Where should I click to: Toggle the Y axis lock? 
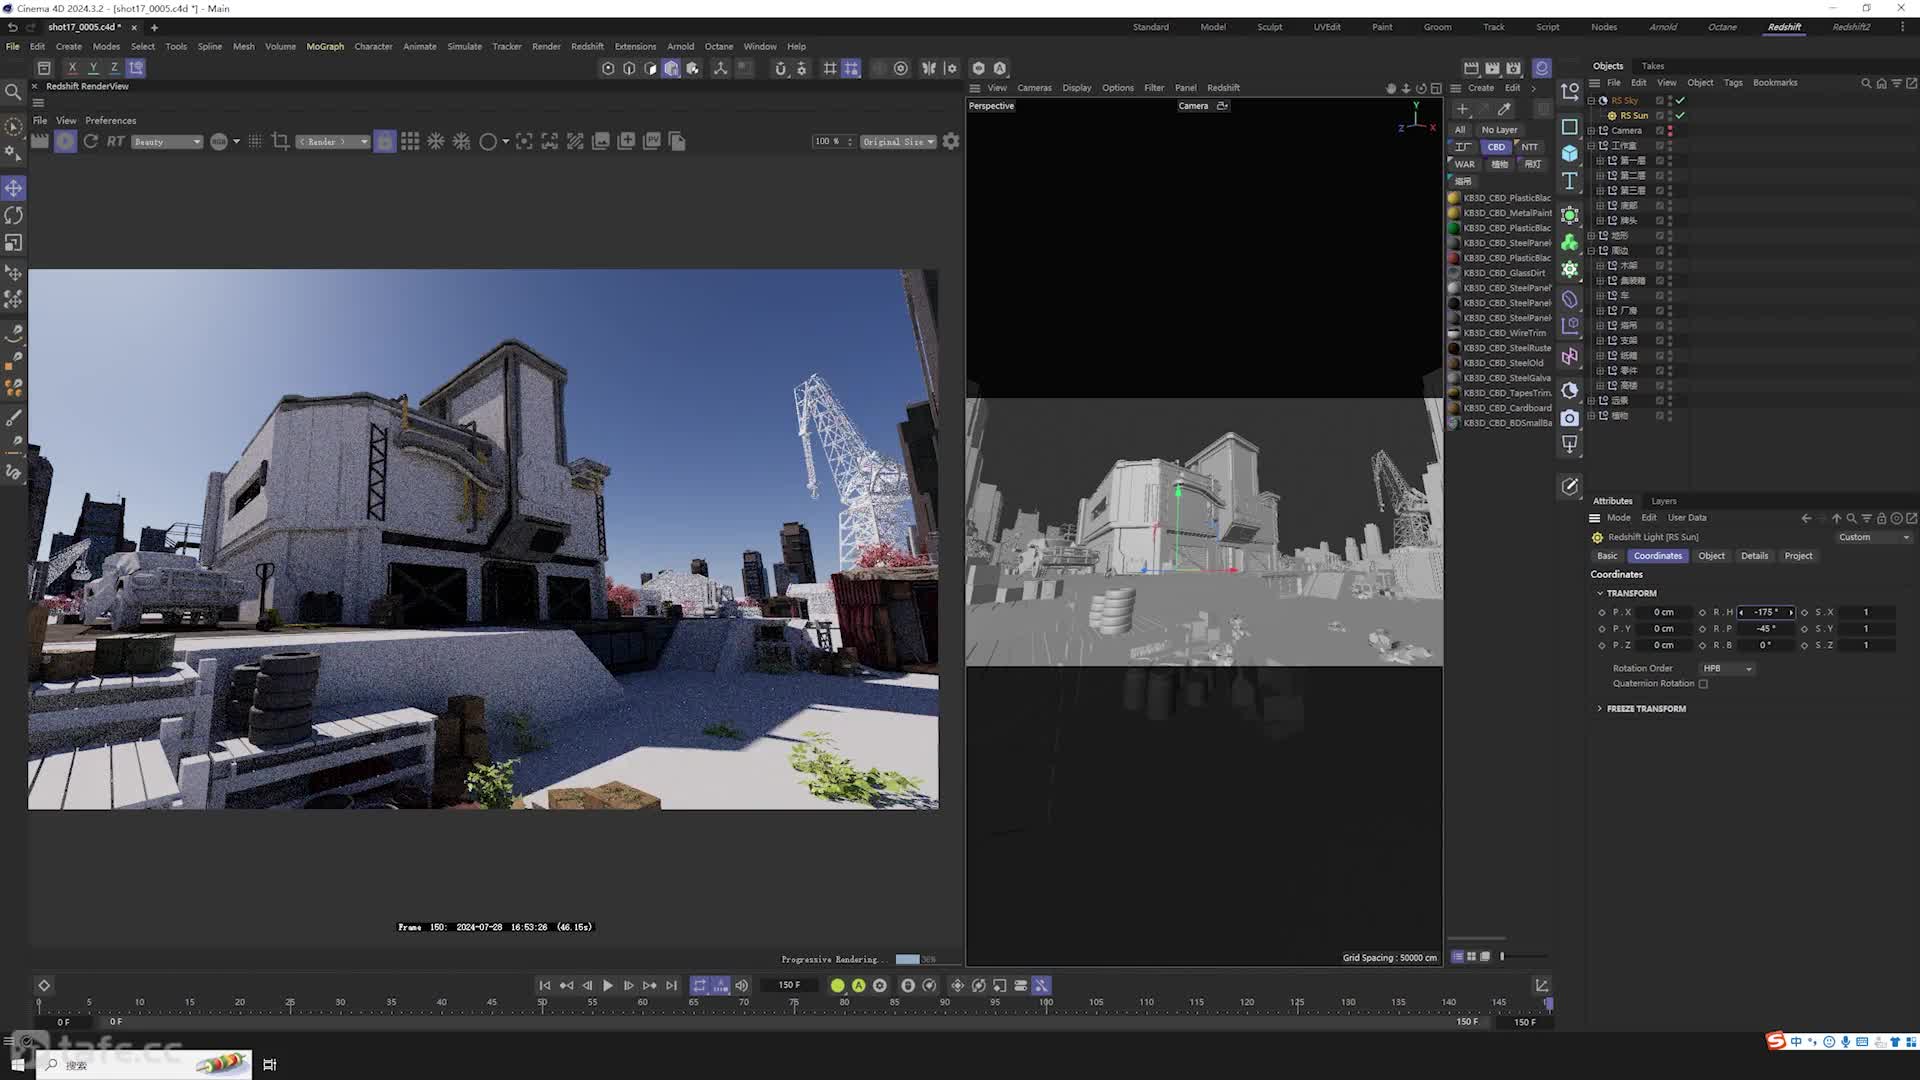93,68
